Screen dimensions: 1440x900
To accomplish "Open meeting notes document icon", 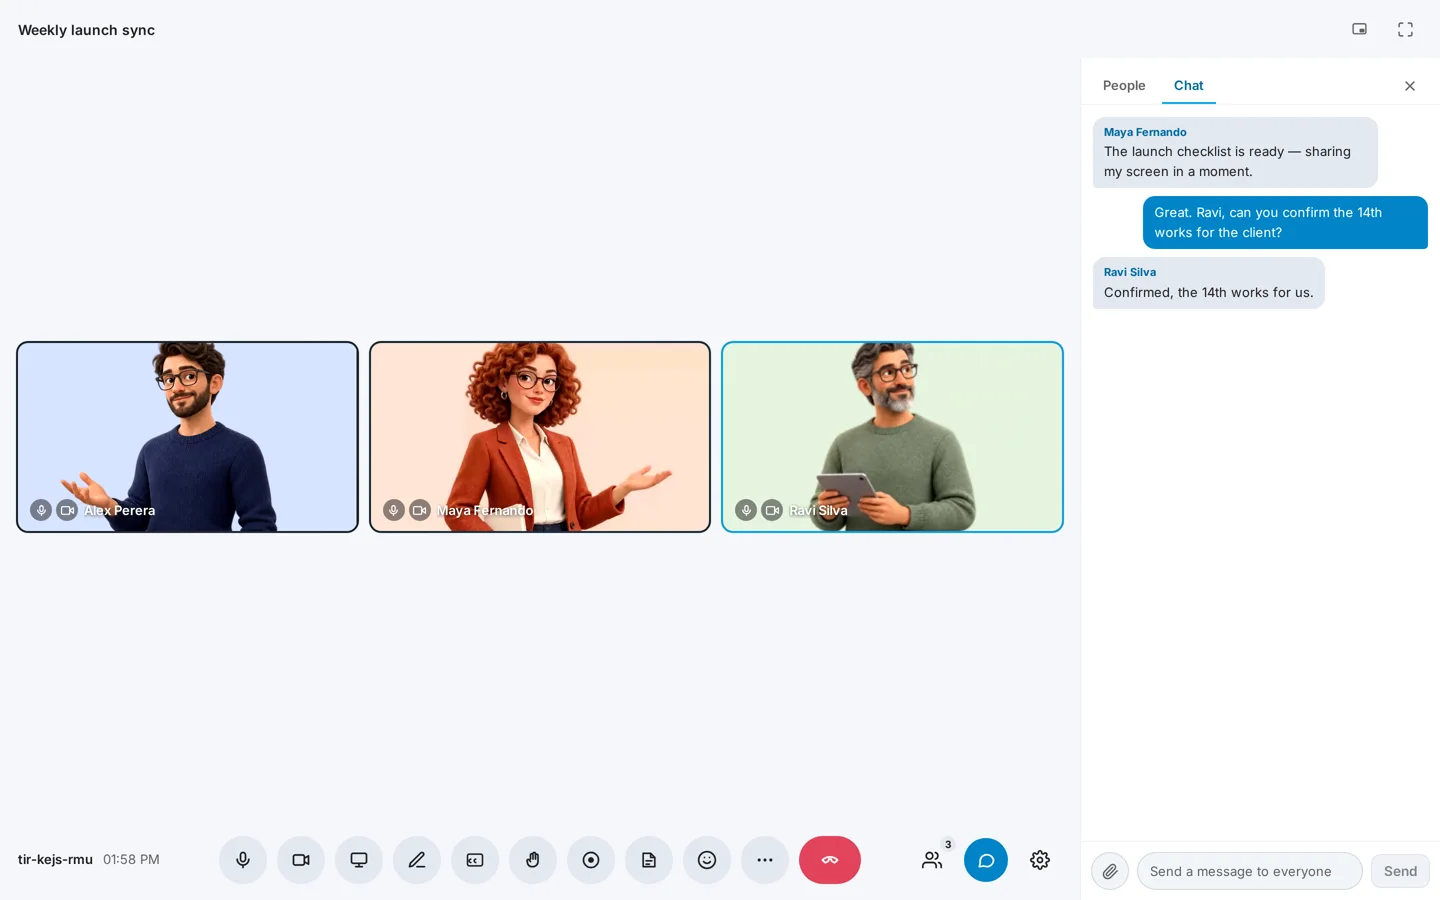I will (x=649, y=860).
